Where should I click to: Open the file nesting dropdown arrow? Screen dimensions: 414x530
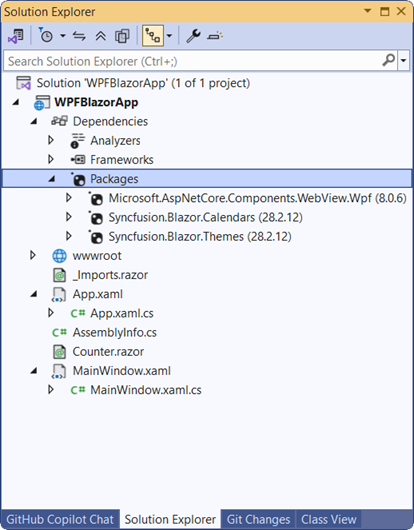pyautogui.click(x=169, y=35)
